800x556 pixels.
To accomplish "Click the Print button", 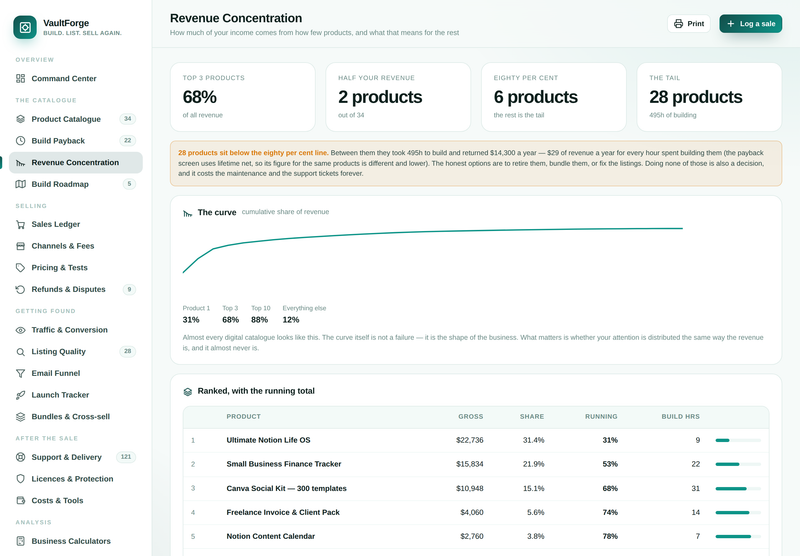I will coord(689,23).
